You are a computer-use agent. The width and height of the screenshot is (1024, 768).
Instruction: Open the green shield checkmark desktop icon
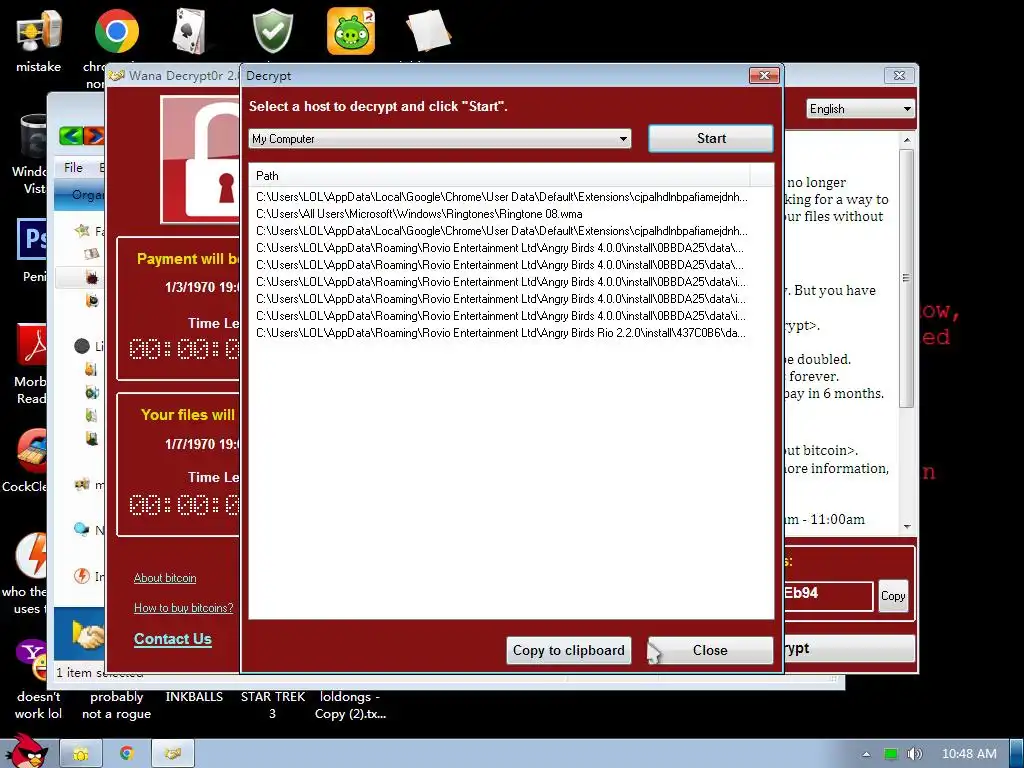coord(272,31)
